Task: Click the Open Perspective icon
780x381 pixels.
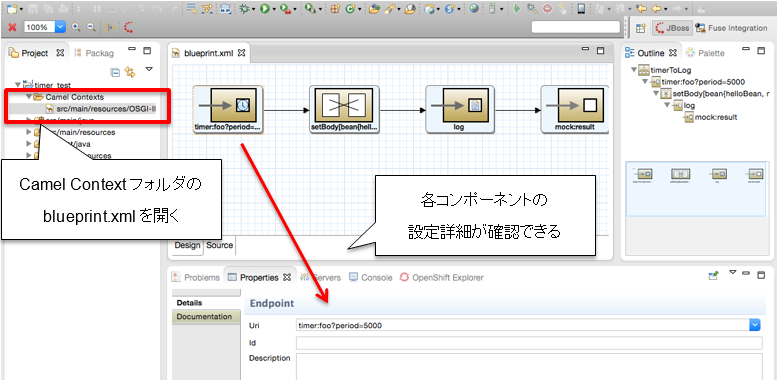Action: [641, 28]
